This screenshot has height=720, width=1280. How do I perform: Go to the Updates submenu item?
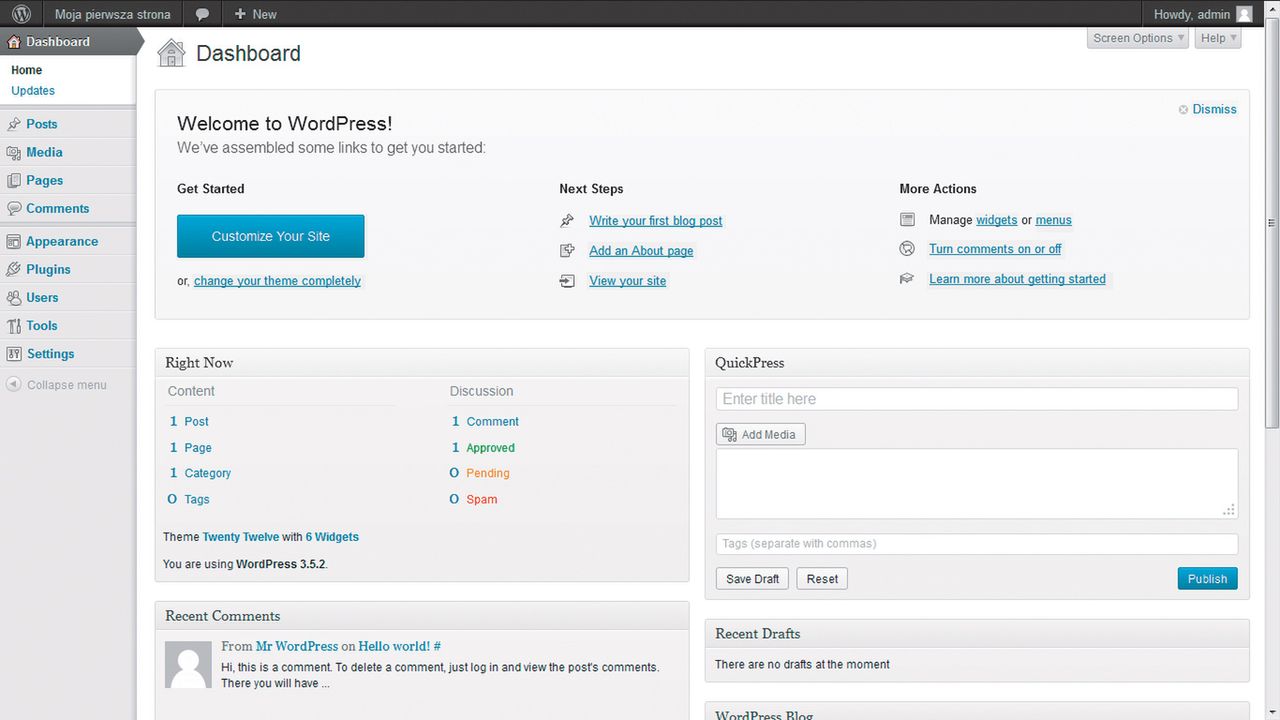pyautogui.click(x=33, y=90)
